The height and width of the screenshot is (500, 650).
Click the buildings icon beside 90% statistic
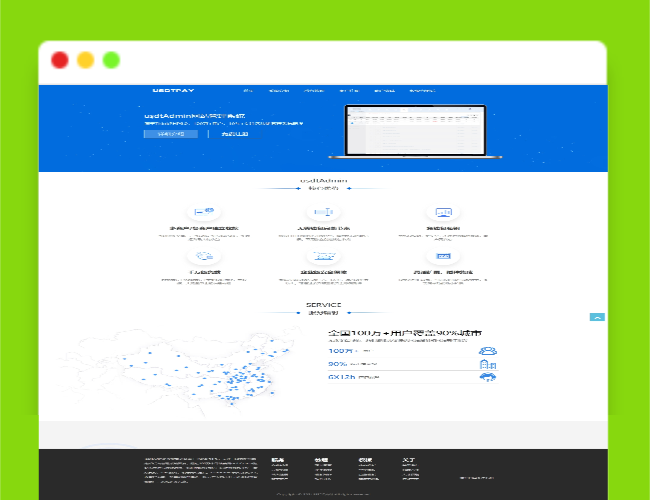[488, 364]
